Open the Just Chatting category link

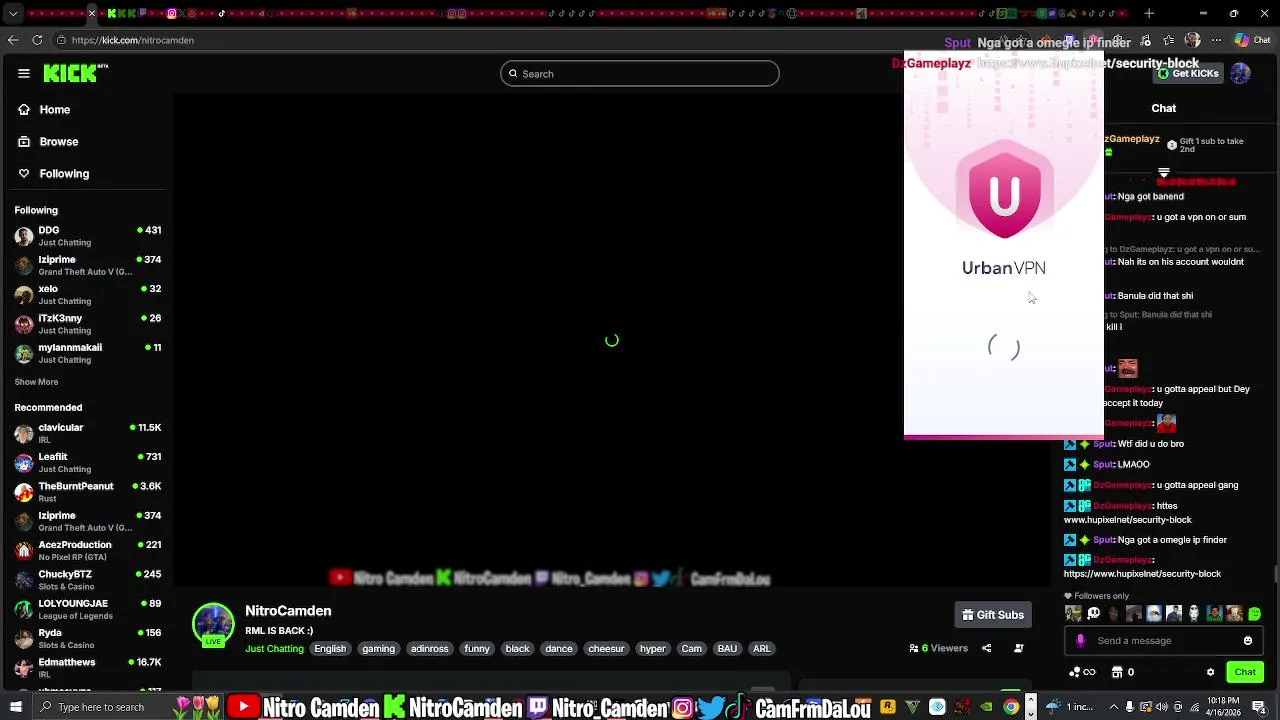(274, 649)
